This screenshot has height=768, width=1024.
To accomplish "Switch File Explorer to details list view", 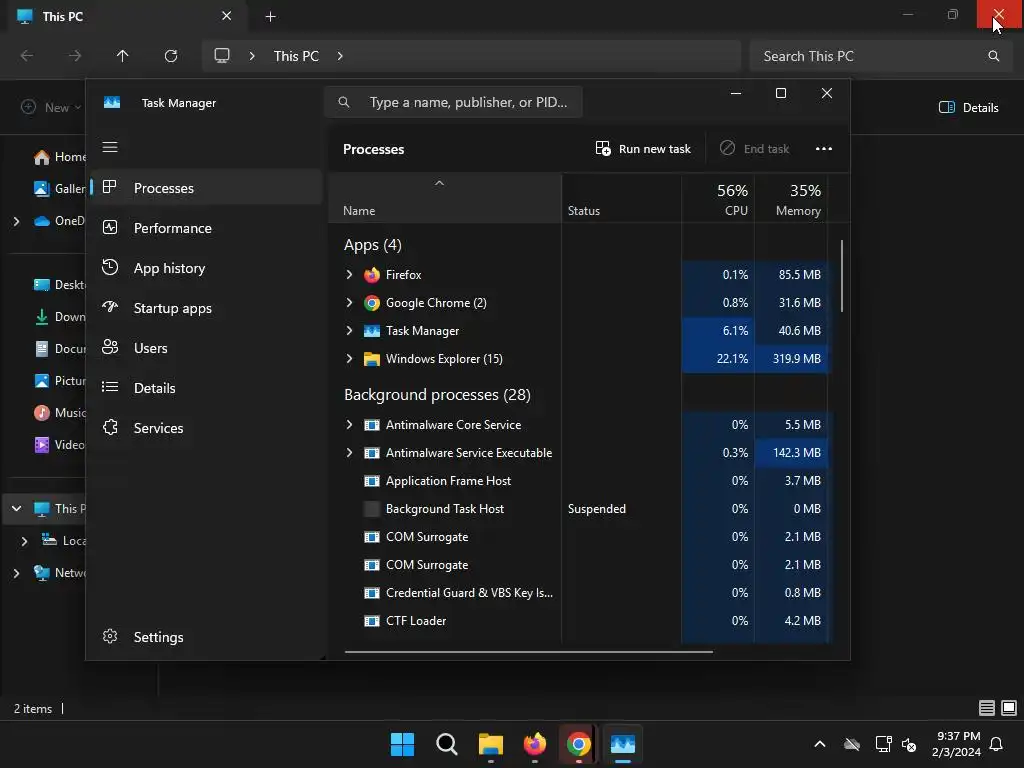I will pyautogui.click(x=987, y=708).
